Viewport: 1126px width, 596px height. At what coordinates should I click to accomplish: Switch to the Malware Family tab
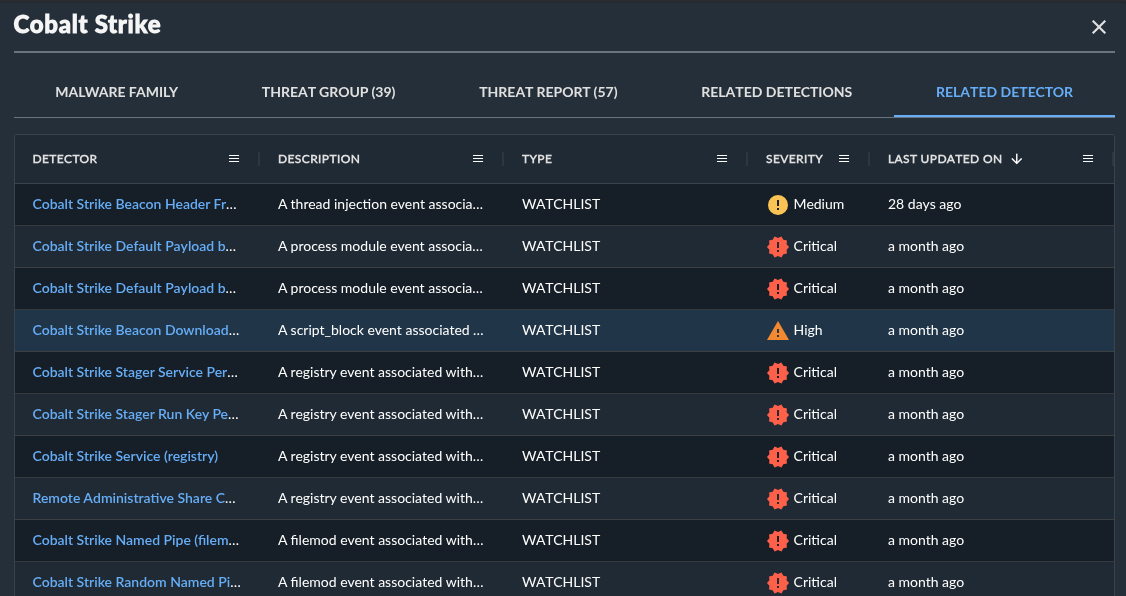(x=117, y=92)
